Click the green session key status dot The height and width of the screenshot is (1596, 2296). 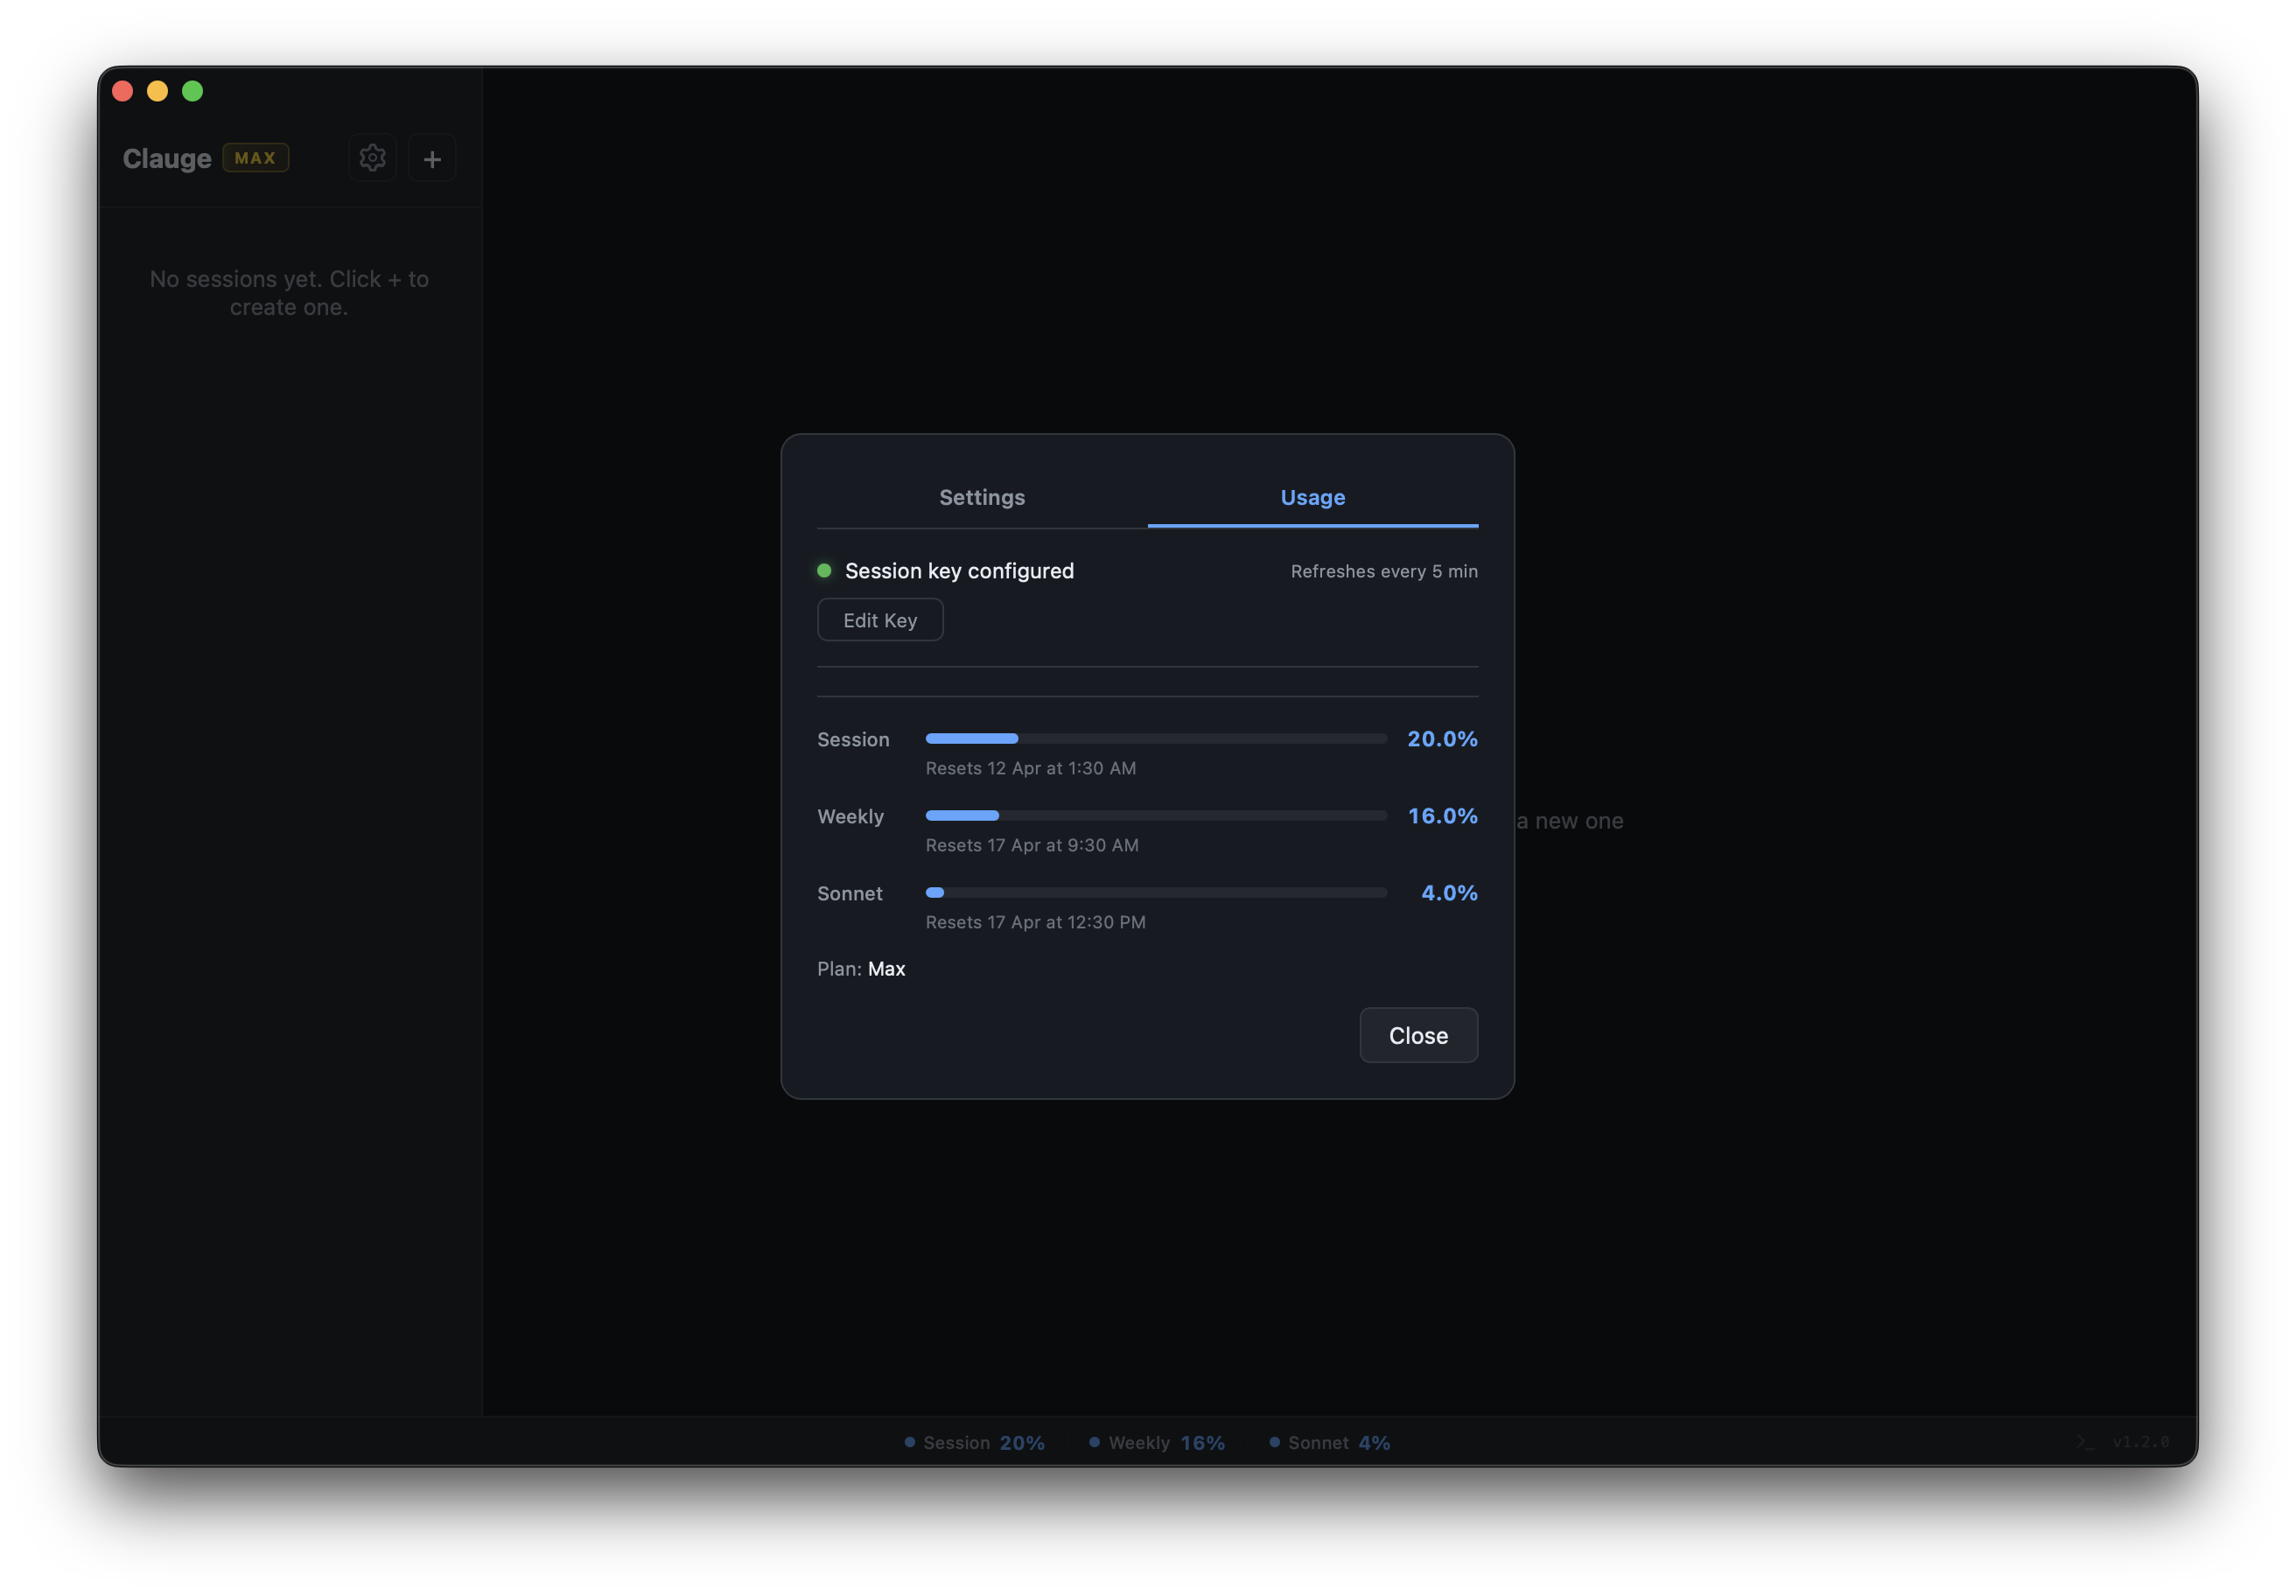[x=824, y=571]
